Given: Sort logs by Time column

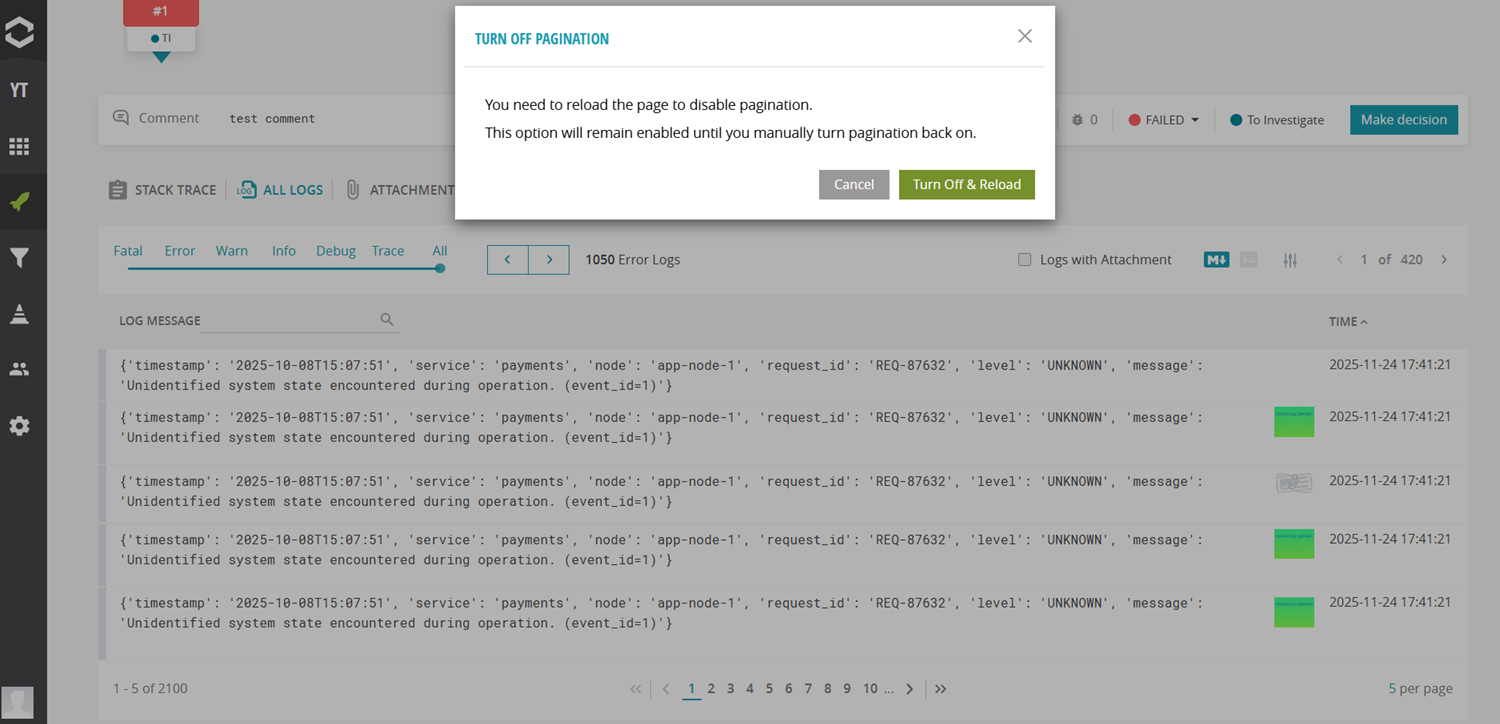Looking at the screenshot, I should pyautogui.click(x=1348, y=321).
